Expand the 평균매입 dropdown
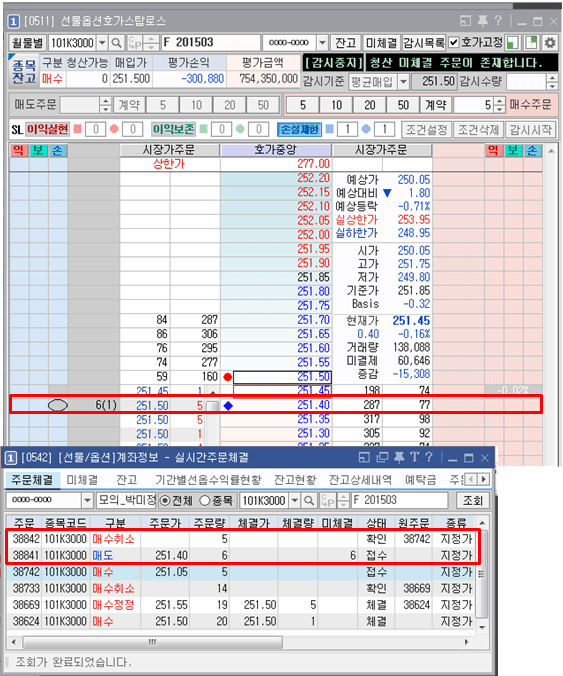 [x=403, y=81]
